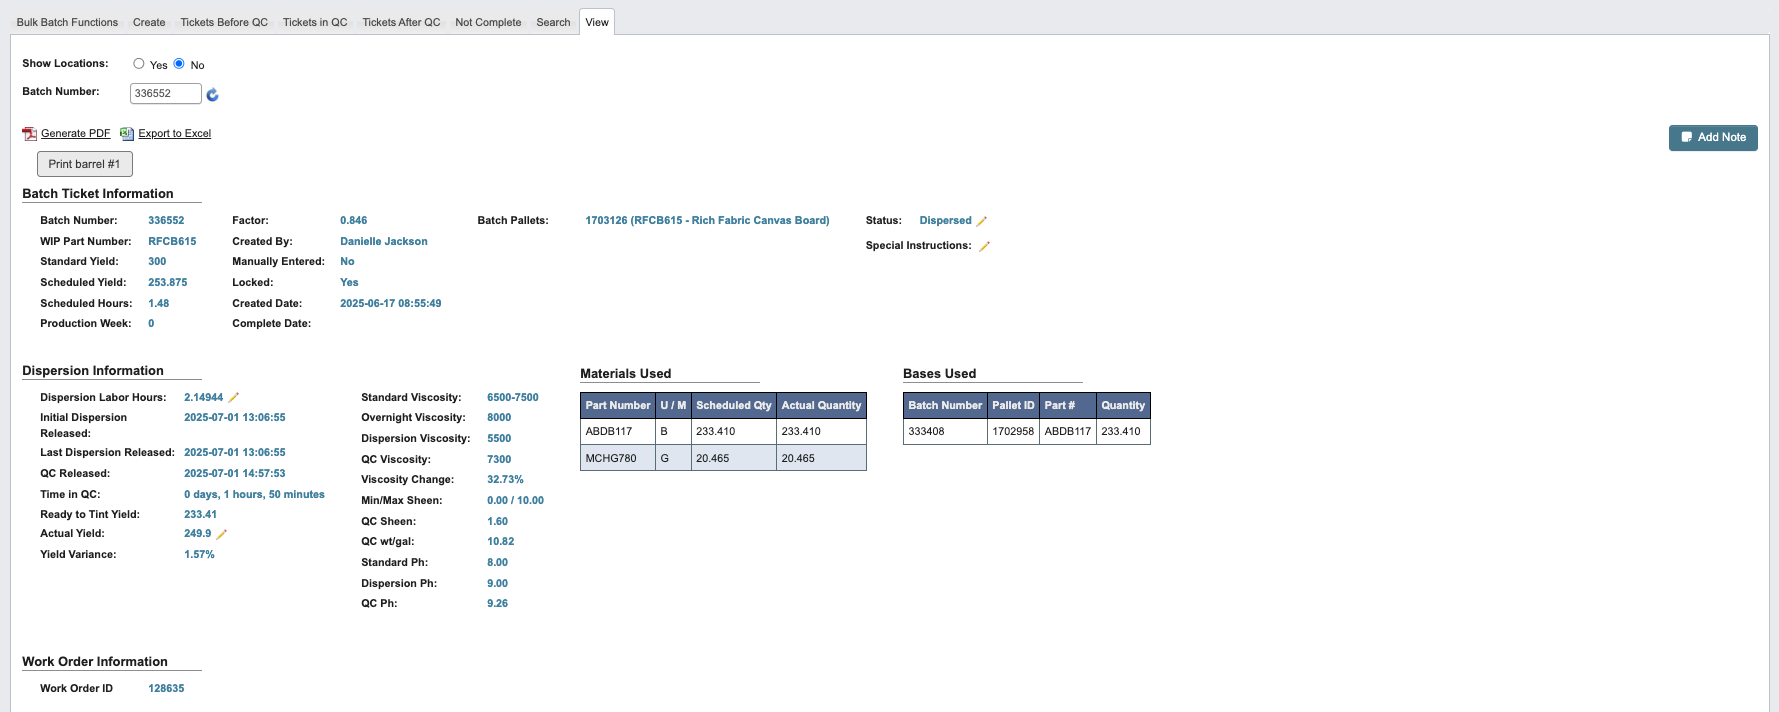
Task: Click WIP Part Number value RFCB615
Action: pos(172,242)
